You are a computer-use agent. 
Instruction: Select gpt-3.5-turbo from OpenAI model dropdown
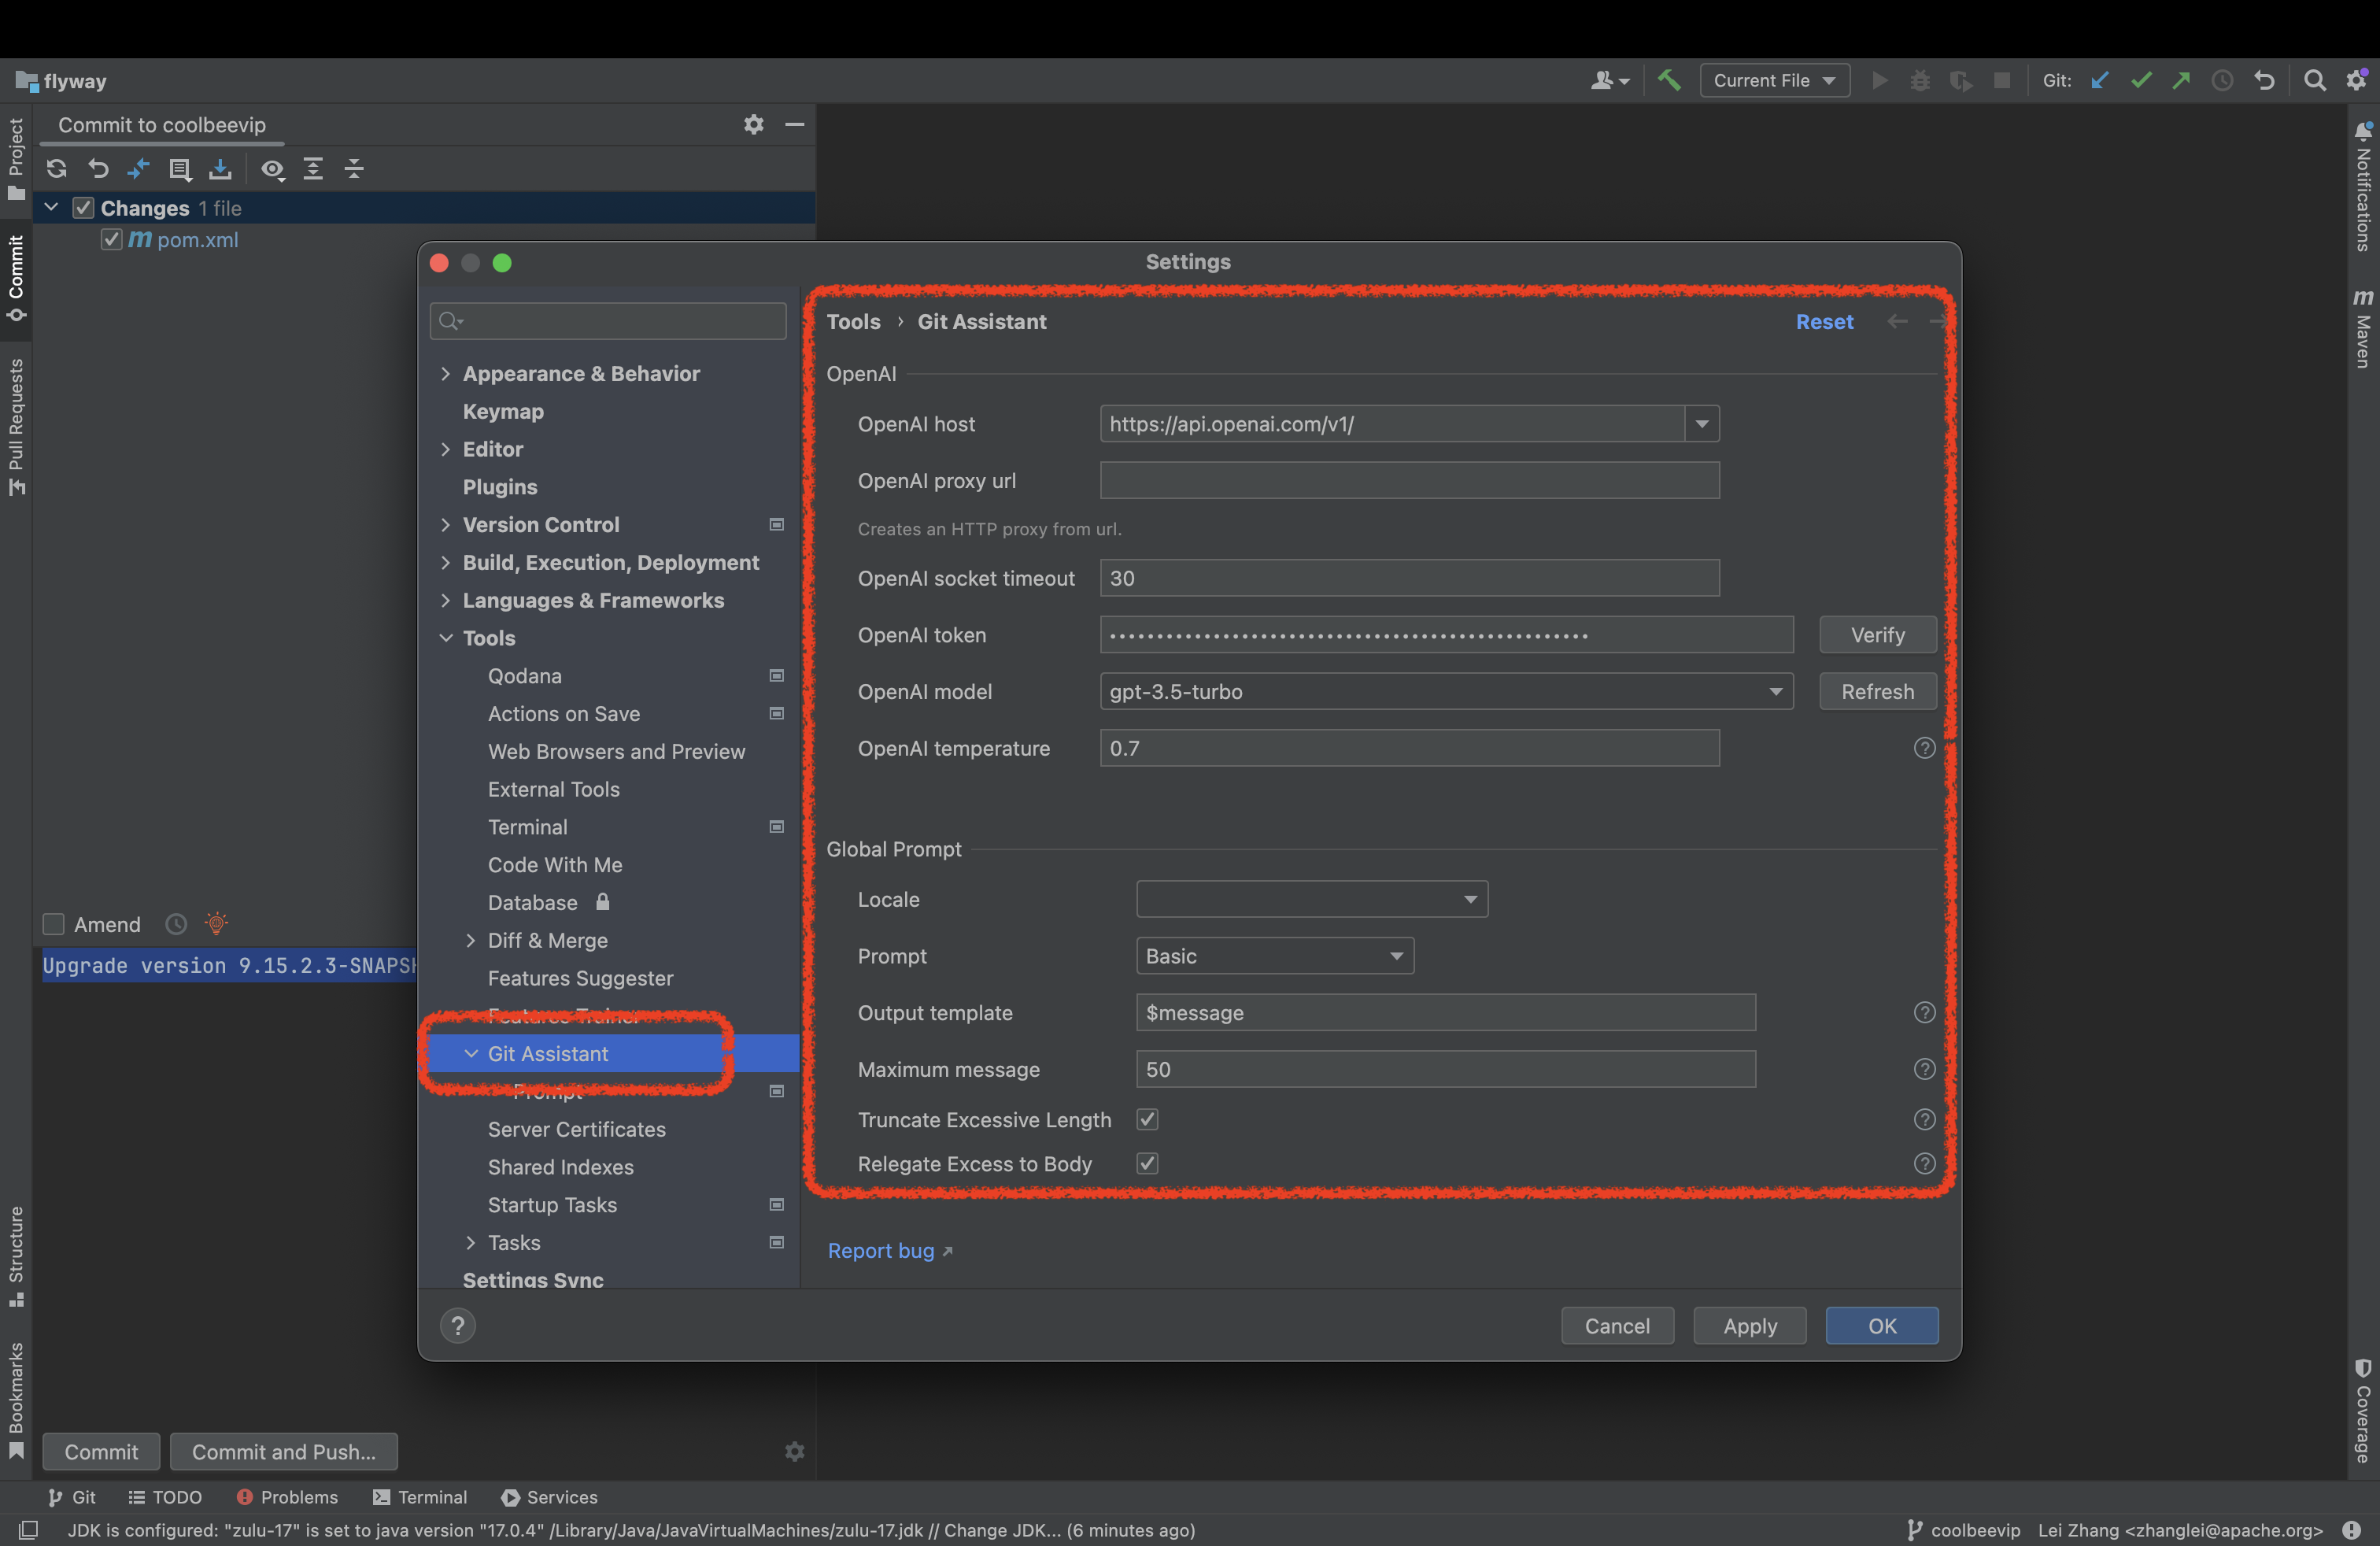(1445, 690)
